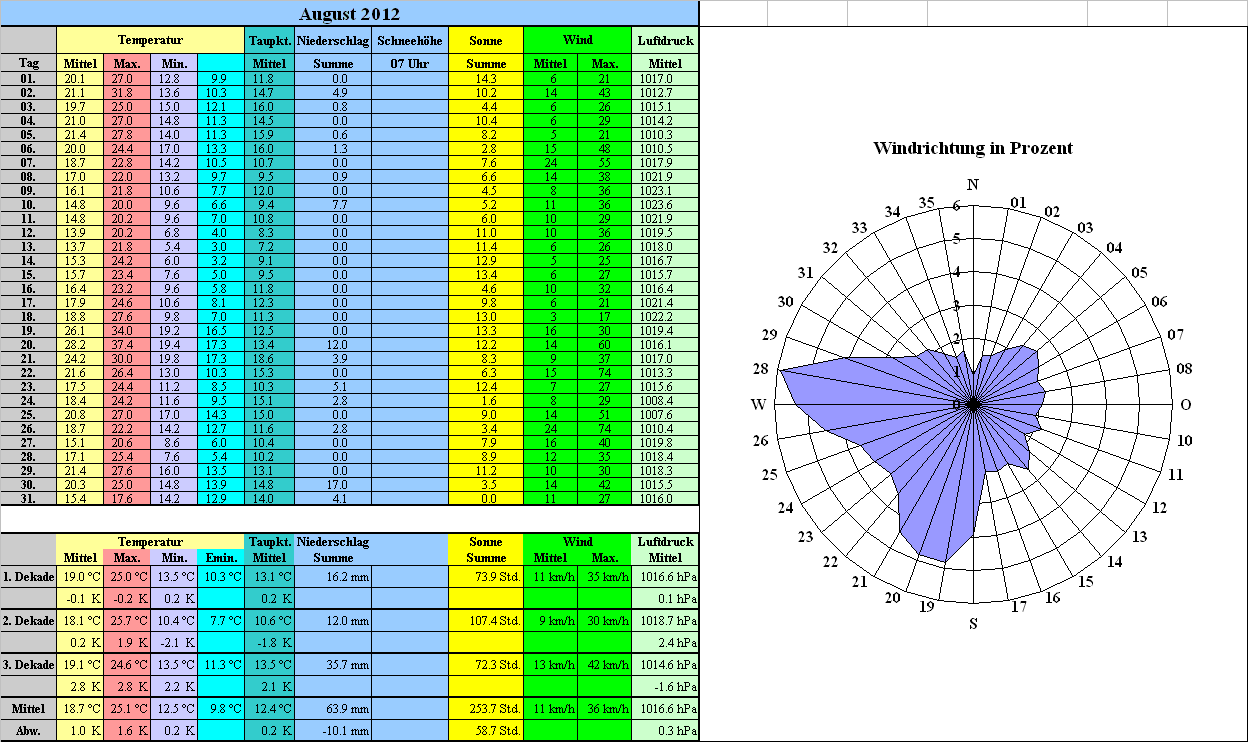The image size is (1248, 742).
Task: Click the day label '01.' in the Tag column
Action: tap(29, 78)
